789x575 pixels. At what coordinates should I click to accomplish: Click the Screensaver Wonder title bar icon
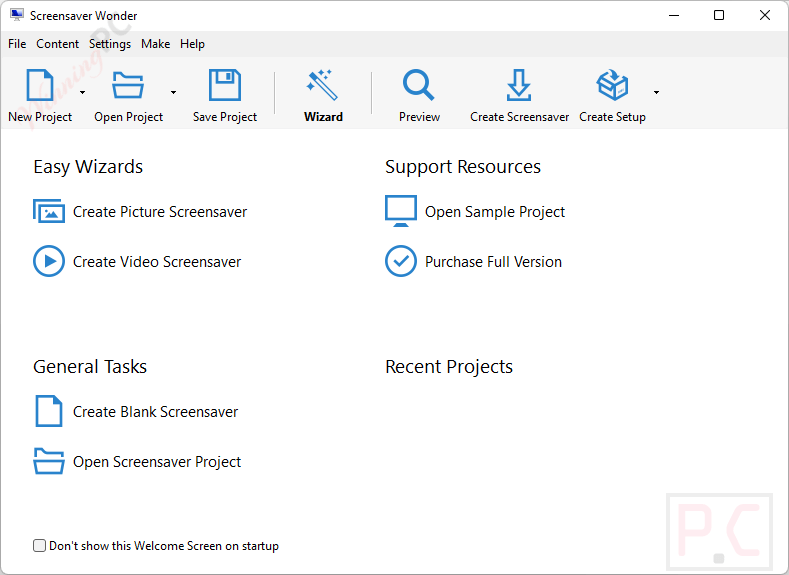(17, 15)
